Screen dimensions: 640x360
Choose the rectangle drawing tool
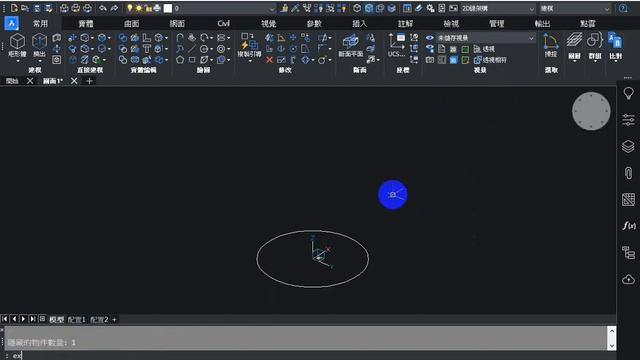(192, 60)
